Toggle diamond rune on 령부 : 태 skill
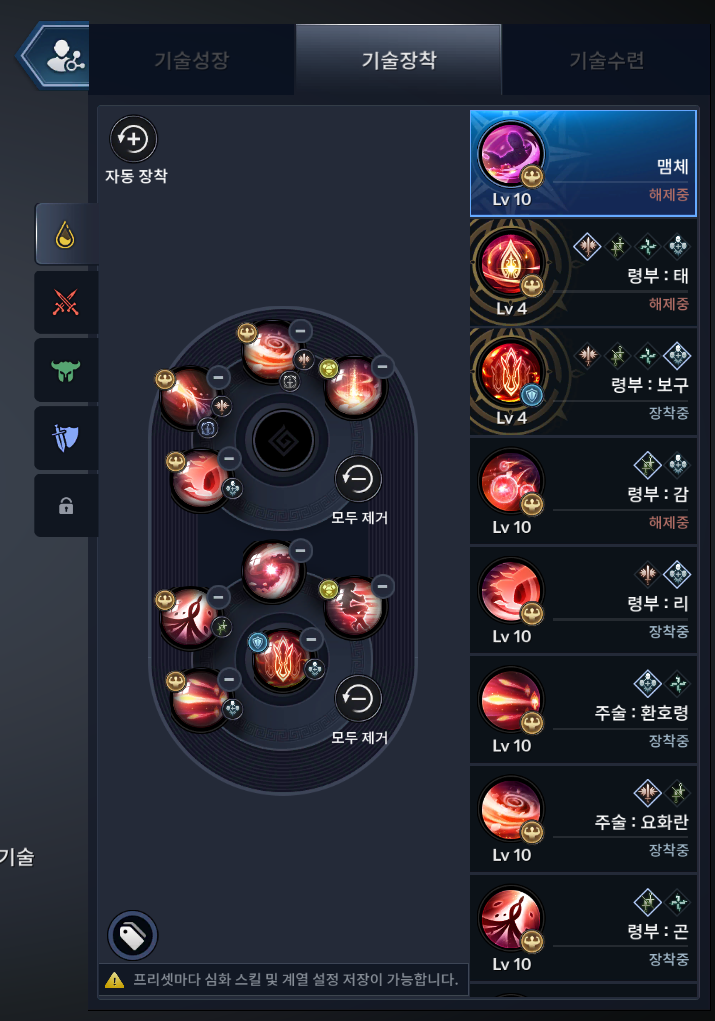Screen dimensions: 715x1021 tap(587, 246)
